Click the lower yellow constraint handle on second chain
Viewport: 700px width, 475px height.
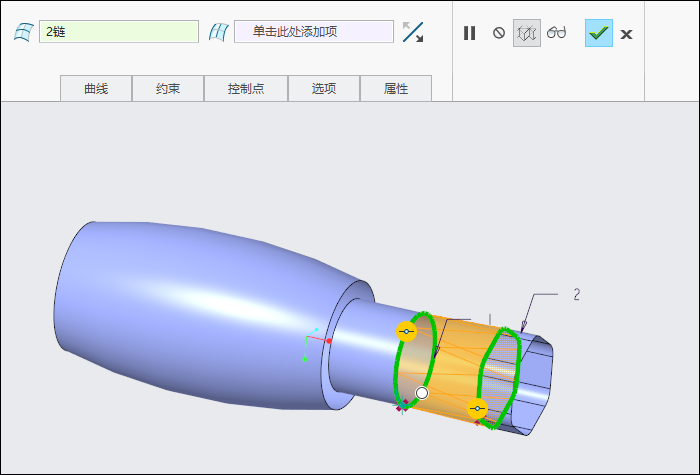click(477, 408)
